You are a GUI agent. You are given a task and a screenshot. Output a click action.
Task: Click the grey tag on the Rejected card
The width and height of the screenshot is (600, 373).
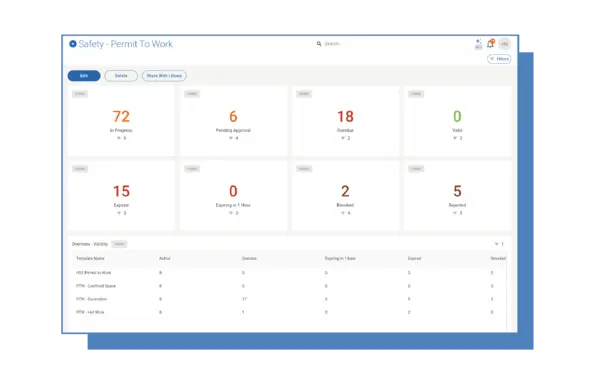[416, 169]
